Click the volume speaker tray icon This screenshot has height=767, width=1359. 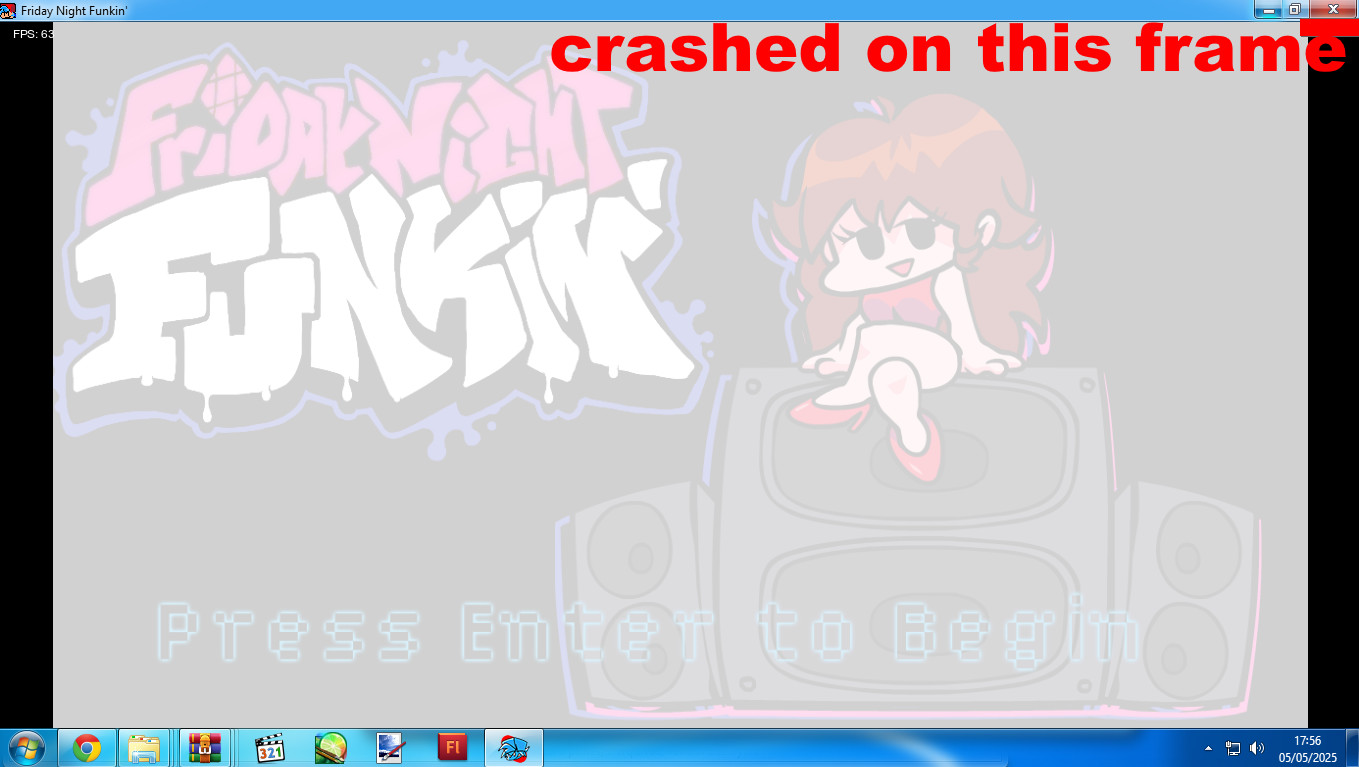click(x=1257, y=748)
